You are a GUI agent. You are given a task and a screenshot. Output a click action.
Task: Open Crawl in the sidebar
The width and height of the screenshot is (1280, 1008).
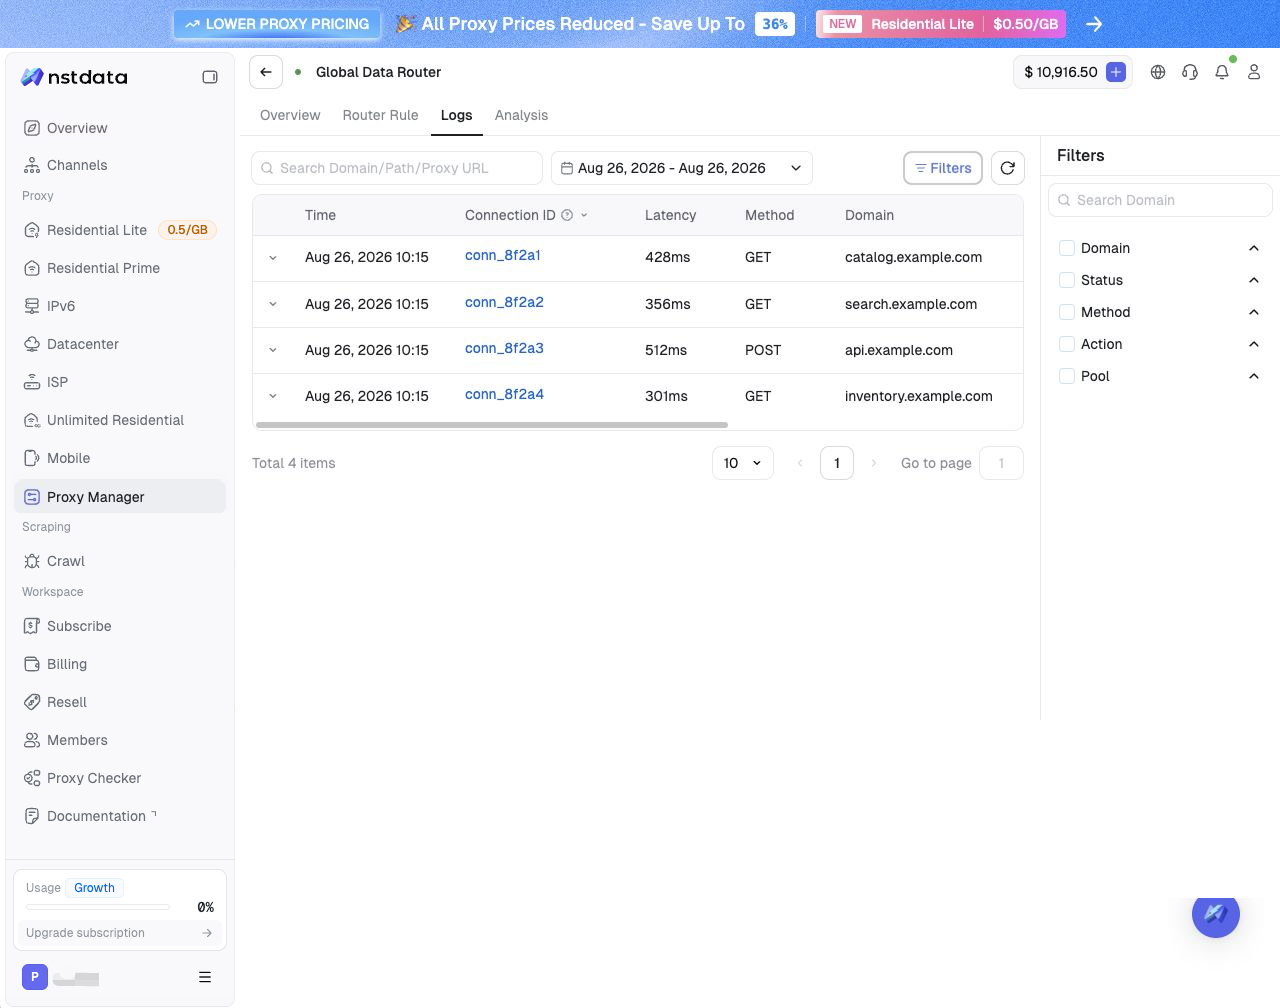[x=120, y=561]
